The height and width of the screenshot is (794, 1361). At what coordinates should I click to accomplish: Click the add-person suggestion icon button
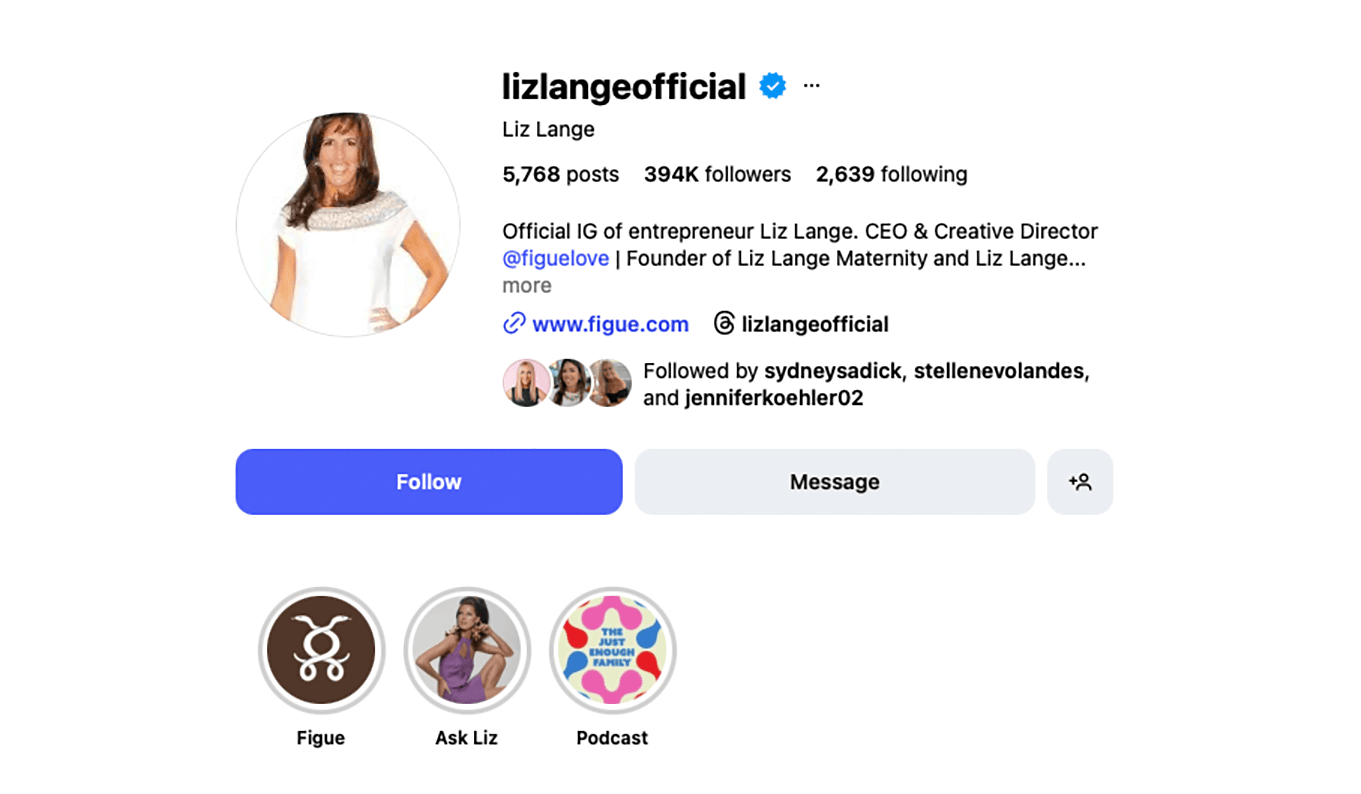[x=1079, y=482]
